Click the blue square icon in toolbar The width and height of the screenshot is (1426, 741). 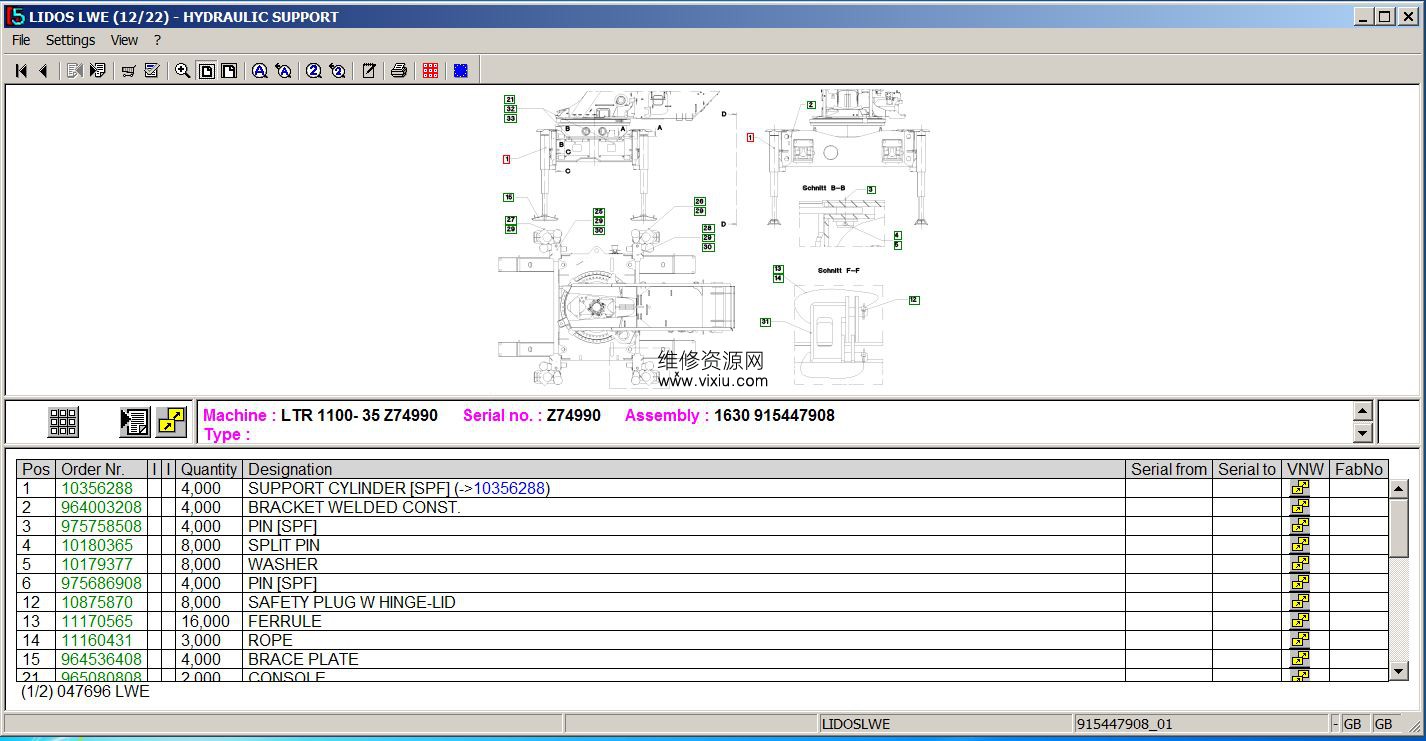pyautogui.click(x=461, y=71)
